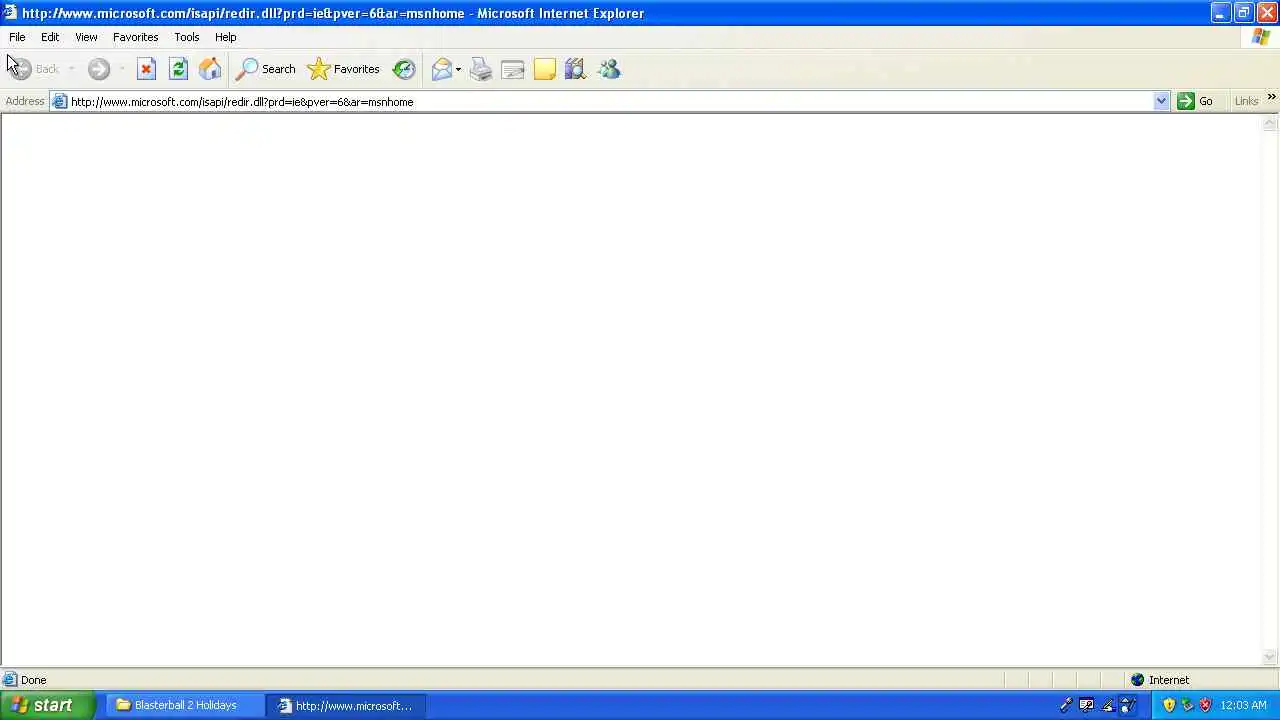Open the Tools menu
The image size is (1280, 720).
click(x=186, y=37)
